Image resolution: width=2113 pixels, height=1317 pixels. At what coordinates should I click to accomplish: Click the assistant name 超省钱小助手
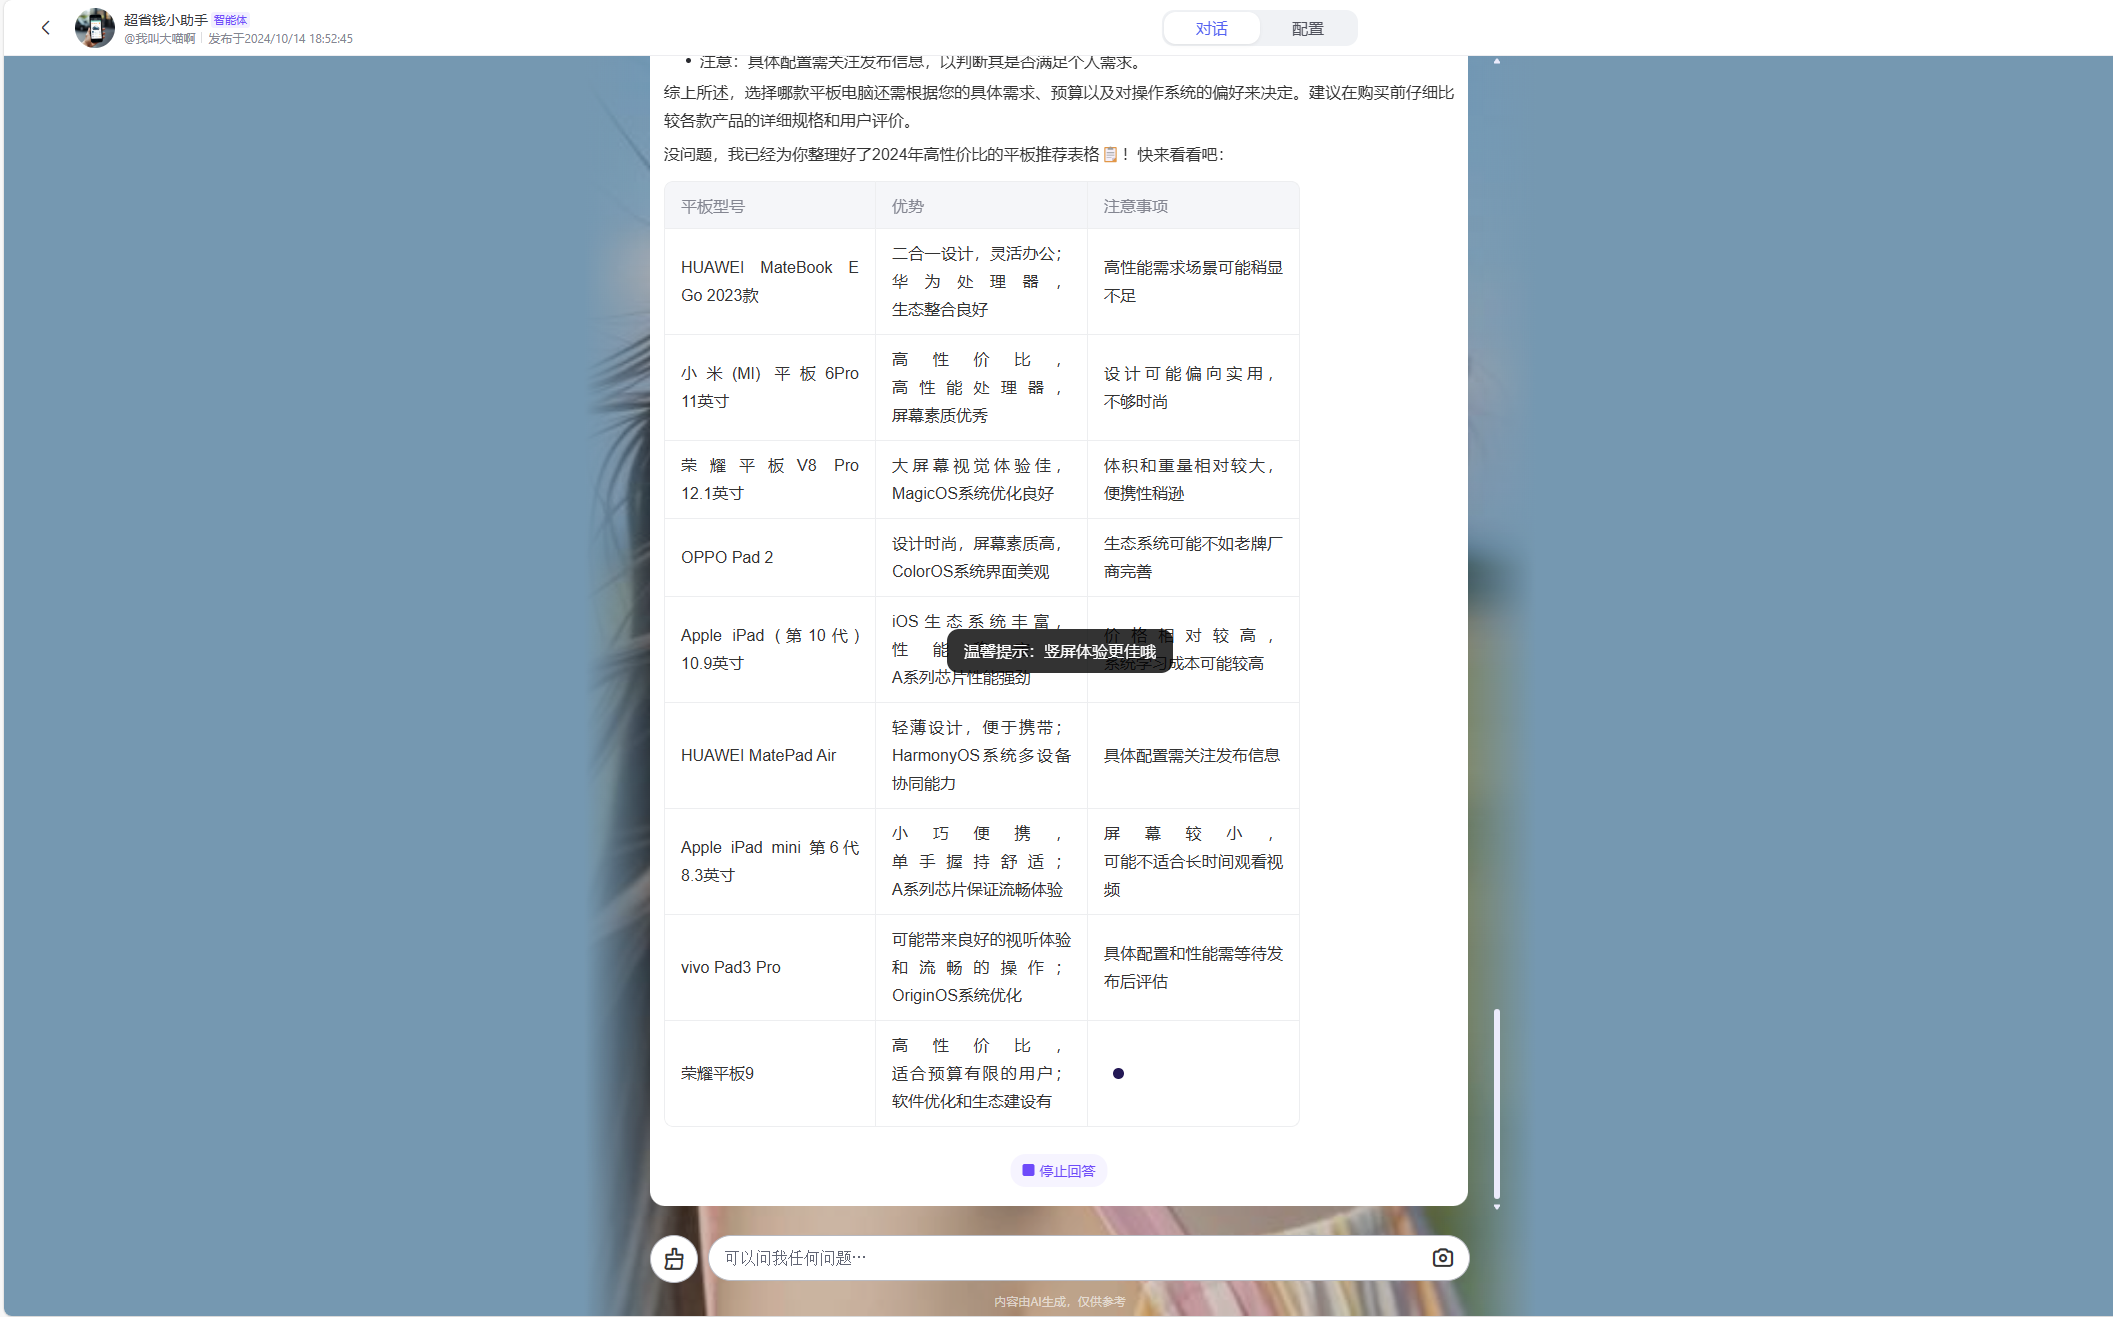(164, 18)
